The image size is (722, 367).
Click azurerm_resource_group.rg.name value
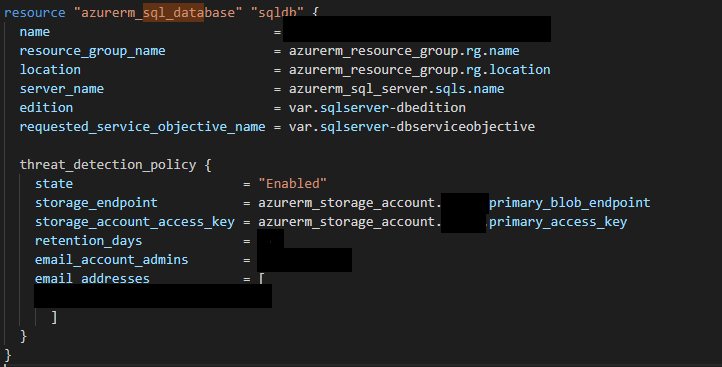pos(404,51)
